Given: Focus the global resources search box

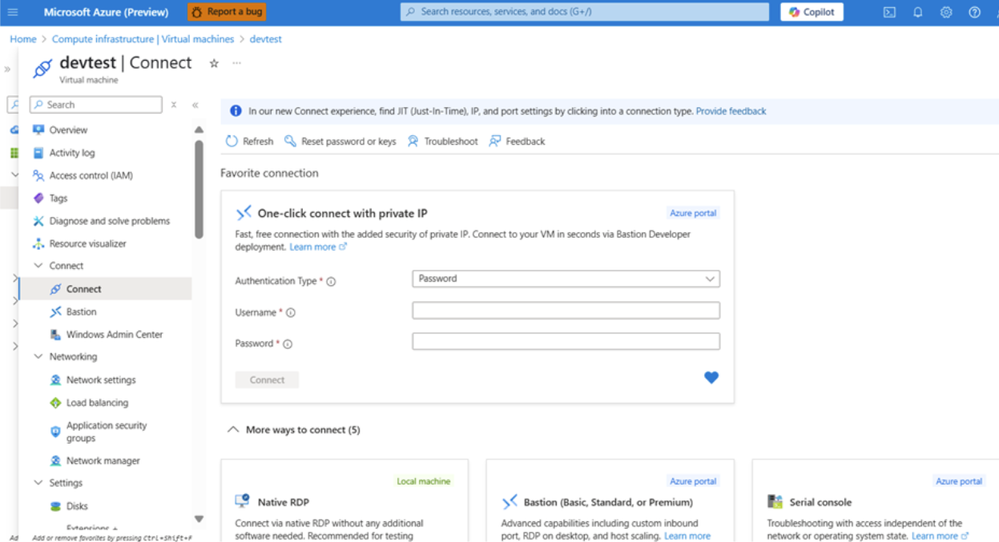Looking at the screenshot, I should coord(584,11).
